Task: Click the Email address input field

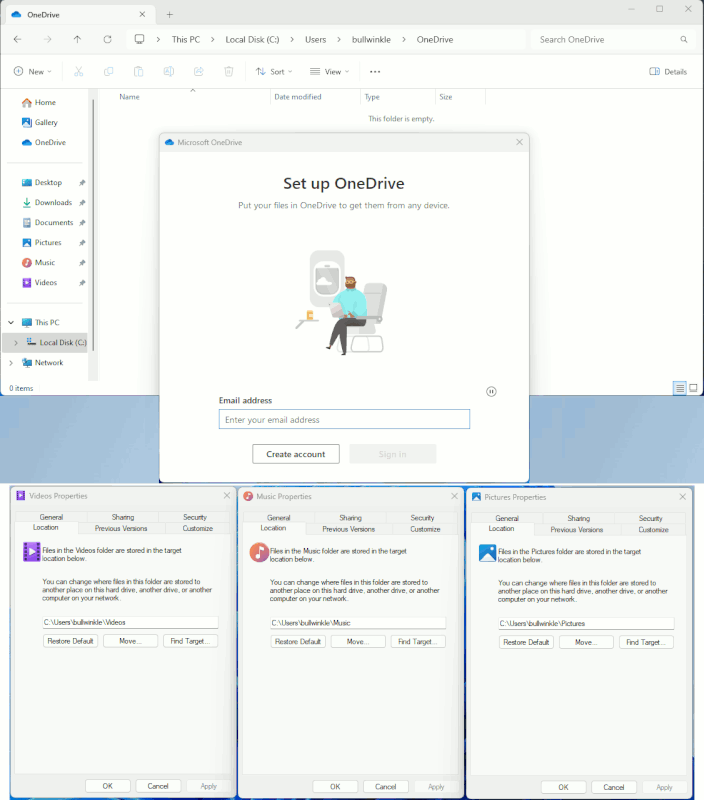Action: 344,419
